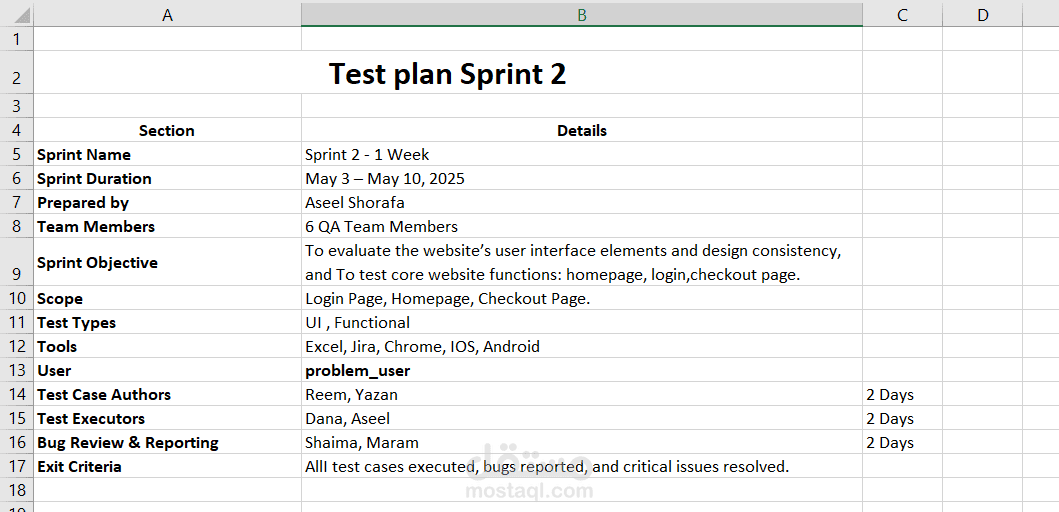Image resolution: width=1059 pixels, height=512 pixels.
Task: Click the 'Details' header cell
Action: click(582, 130)
